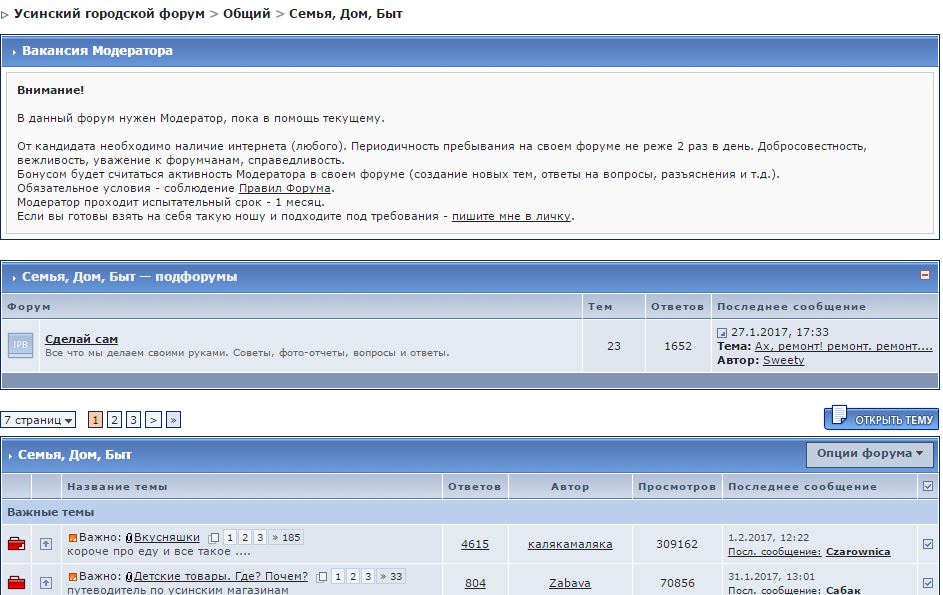Open the 7 страниц page jump dropdown

click(x=38, y=420)
